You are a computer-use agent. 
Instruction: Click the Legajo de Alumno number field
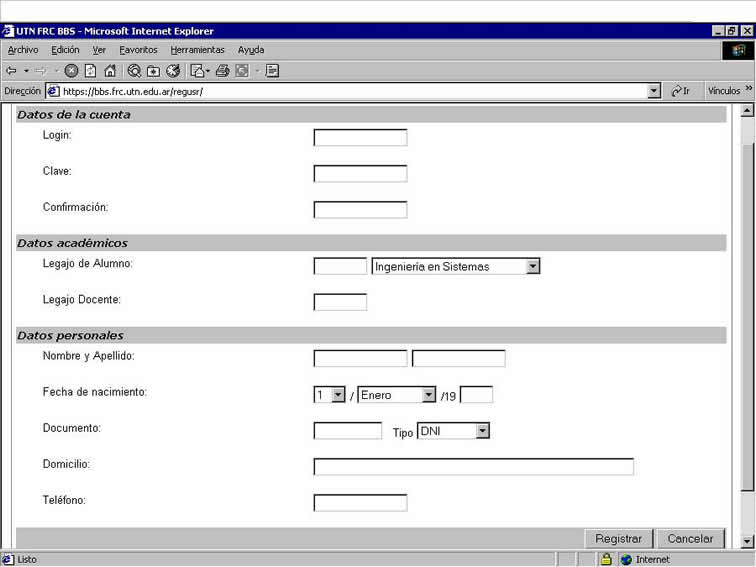(x=340, y=266)
